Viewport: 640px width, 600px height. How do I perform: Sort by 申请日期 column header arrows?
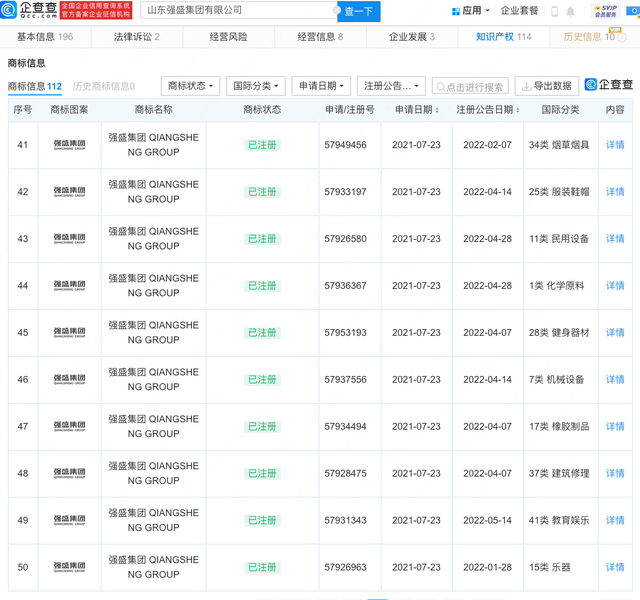coord(438,110)
